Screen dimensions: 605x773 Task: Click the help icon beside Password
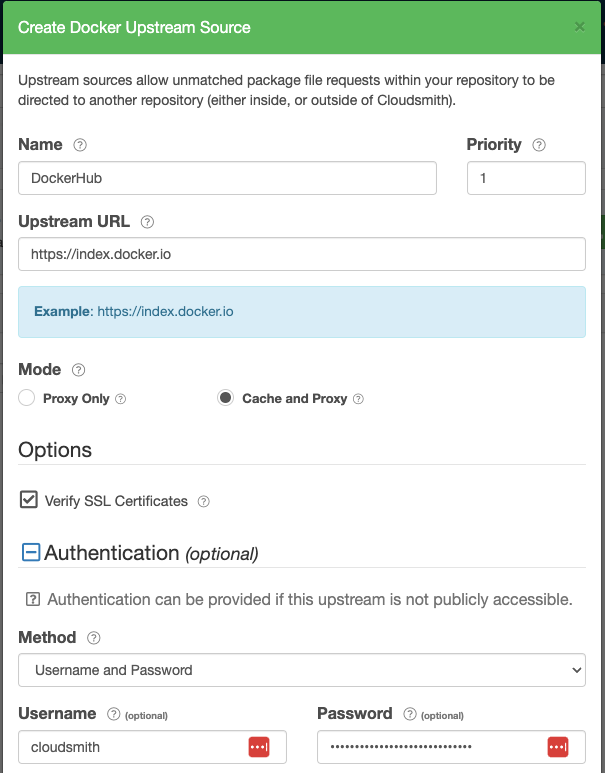pos(410,714)
